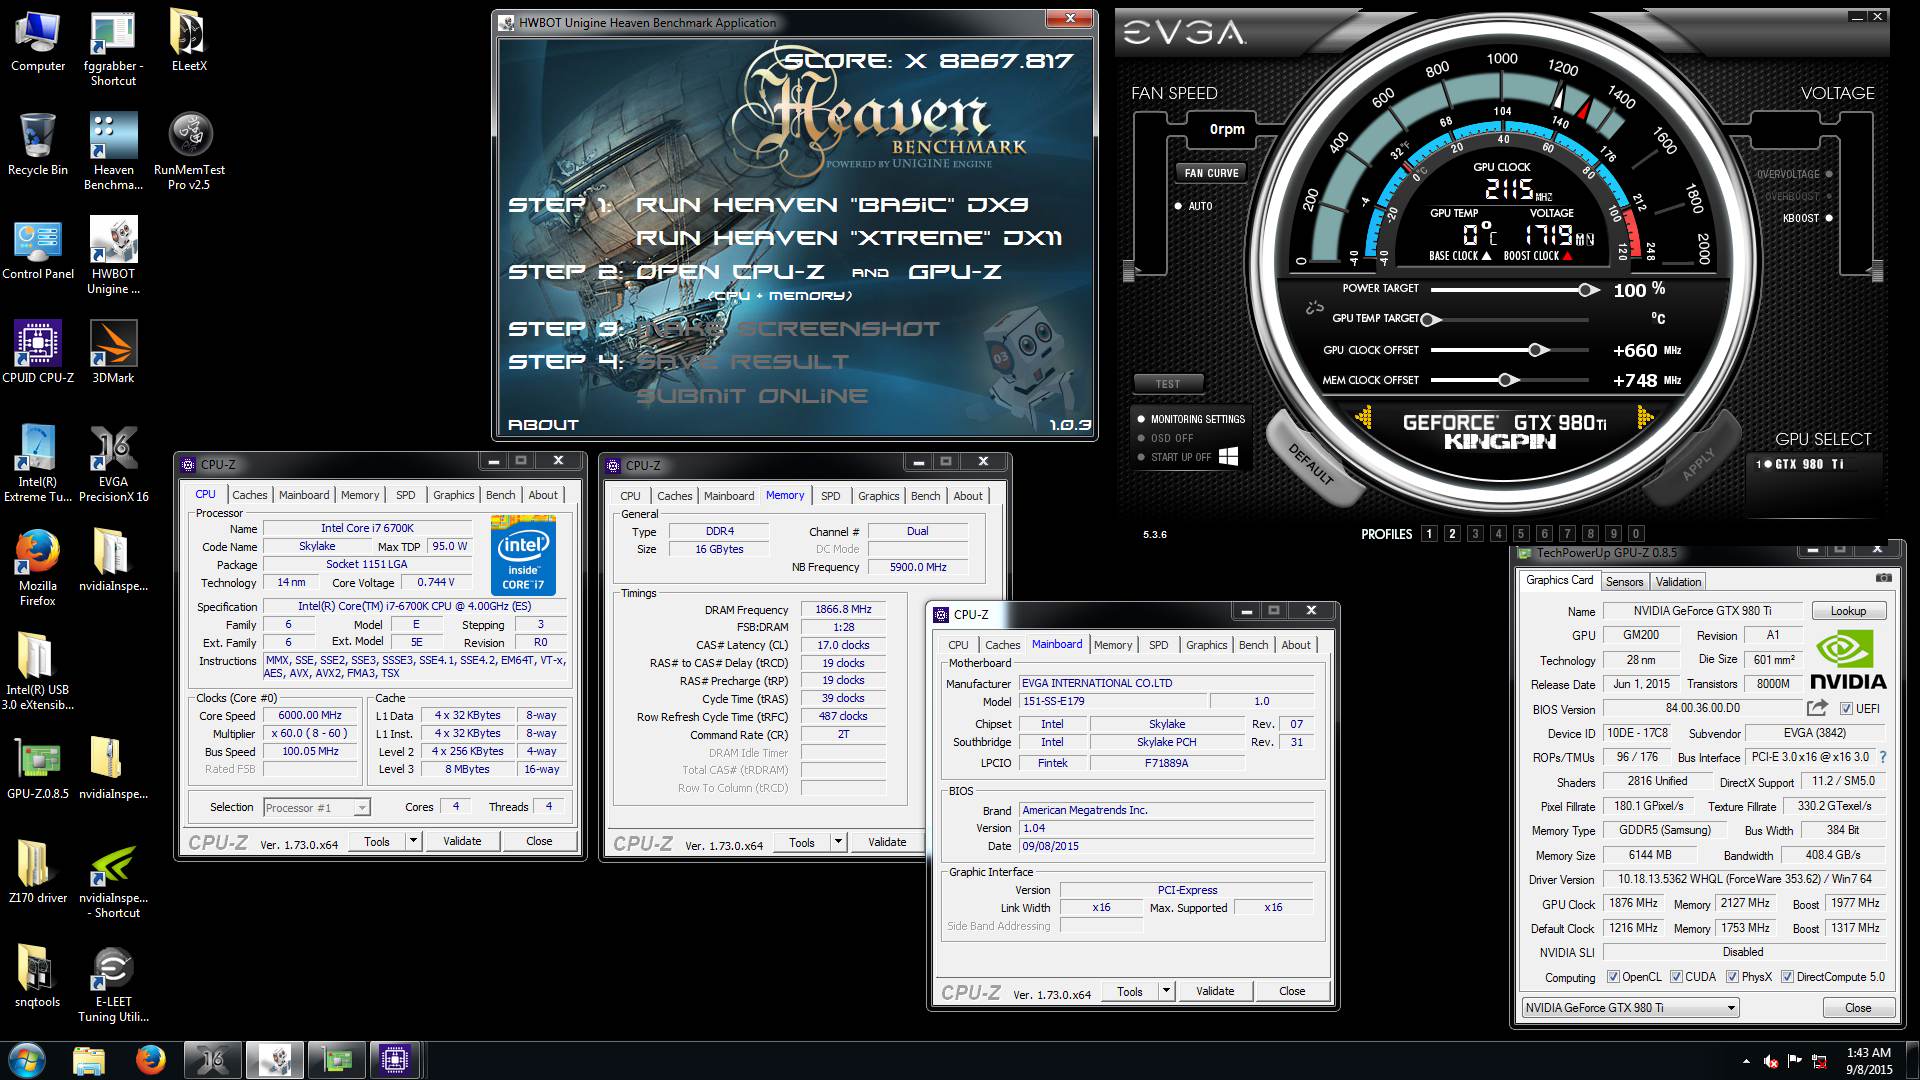
Task: Switch to the SPD tab in Memory window
Action: [830, 496]
